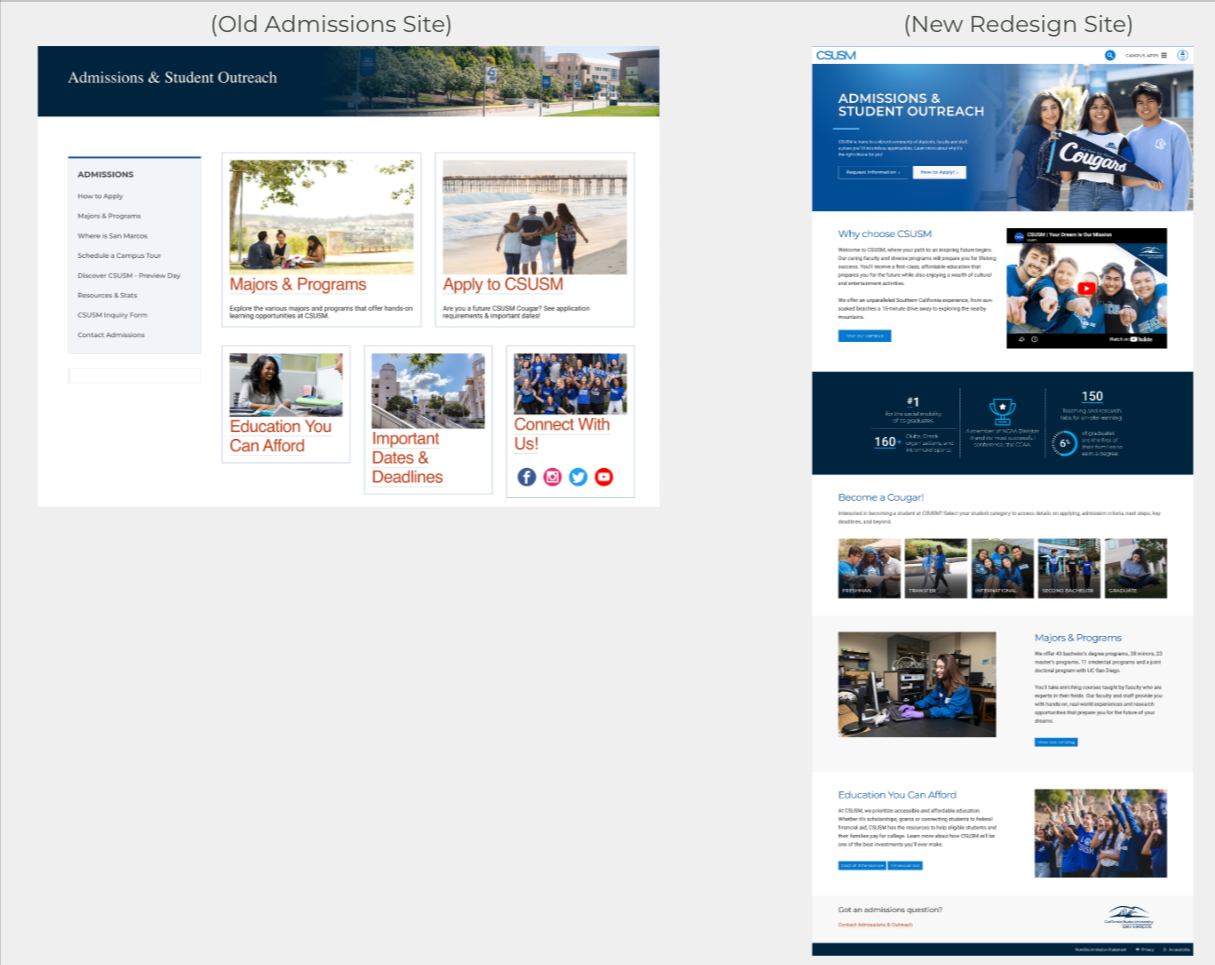Viewport: 1215px width, 965px height.
Task: Click the Apply to CSUSM card heading
Action: pyautogui.click(x=503, y=285)
